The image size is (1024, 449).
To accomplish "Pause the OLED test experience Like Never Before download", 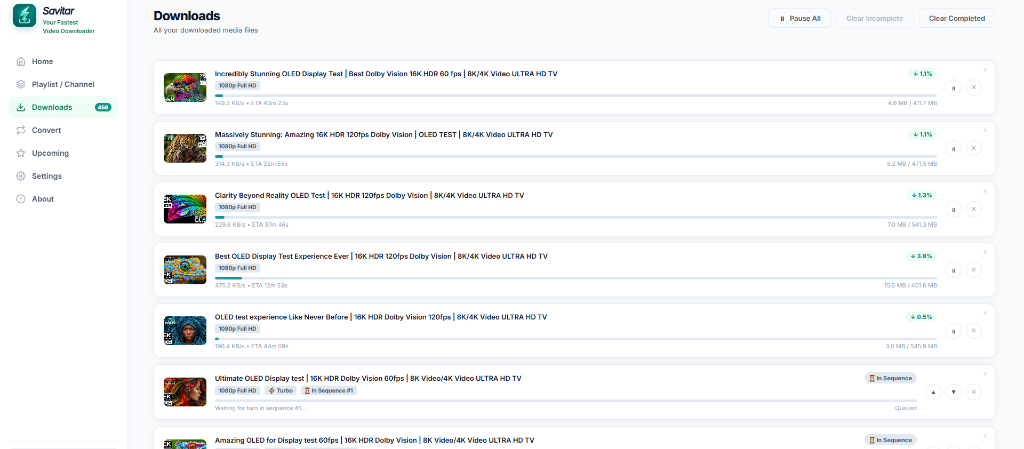I will click(953, 331).
